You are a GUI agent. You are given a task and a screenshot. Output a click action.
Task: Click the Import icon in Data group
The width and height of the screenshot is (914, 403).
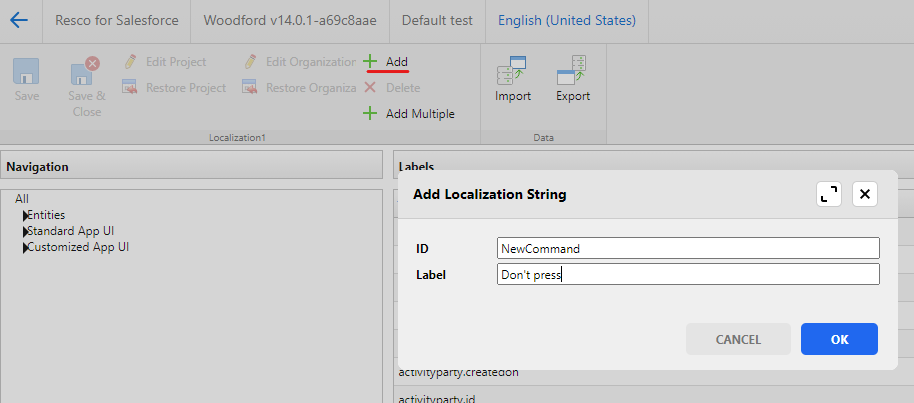[513, 70]
